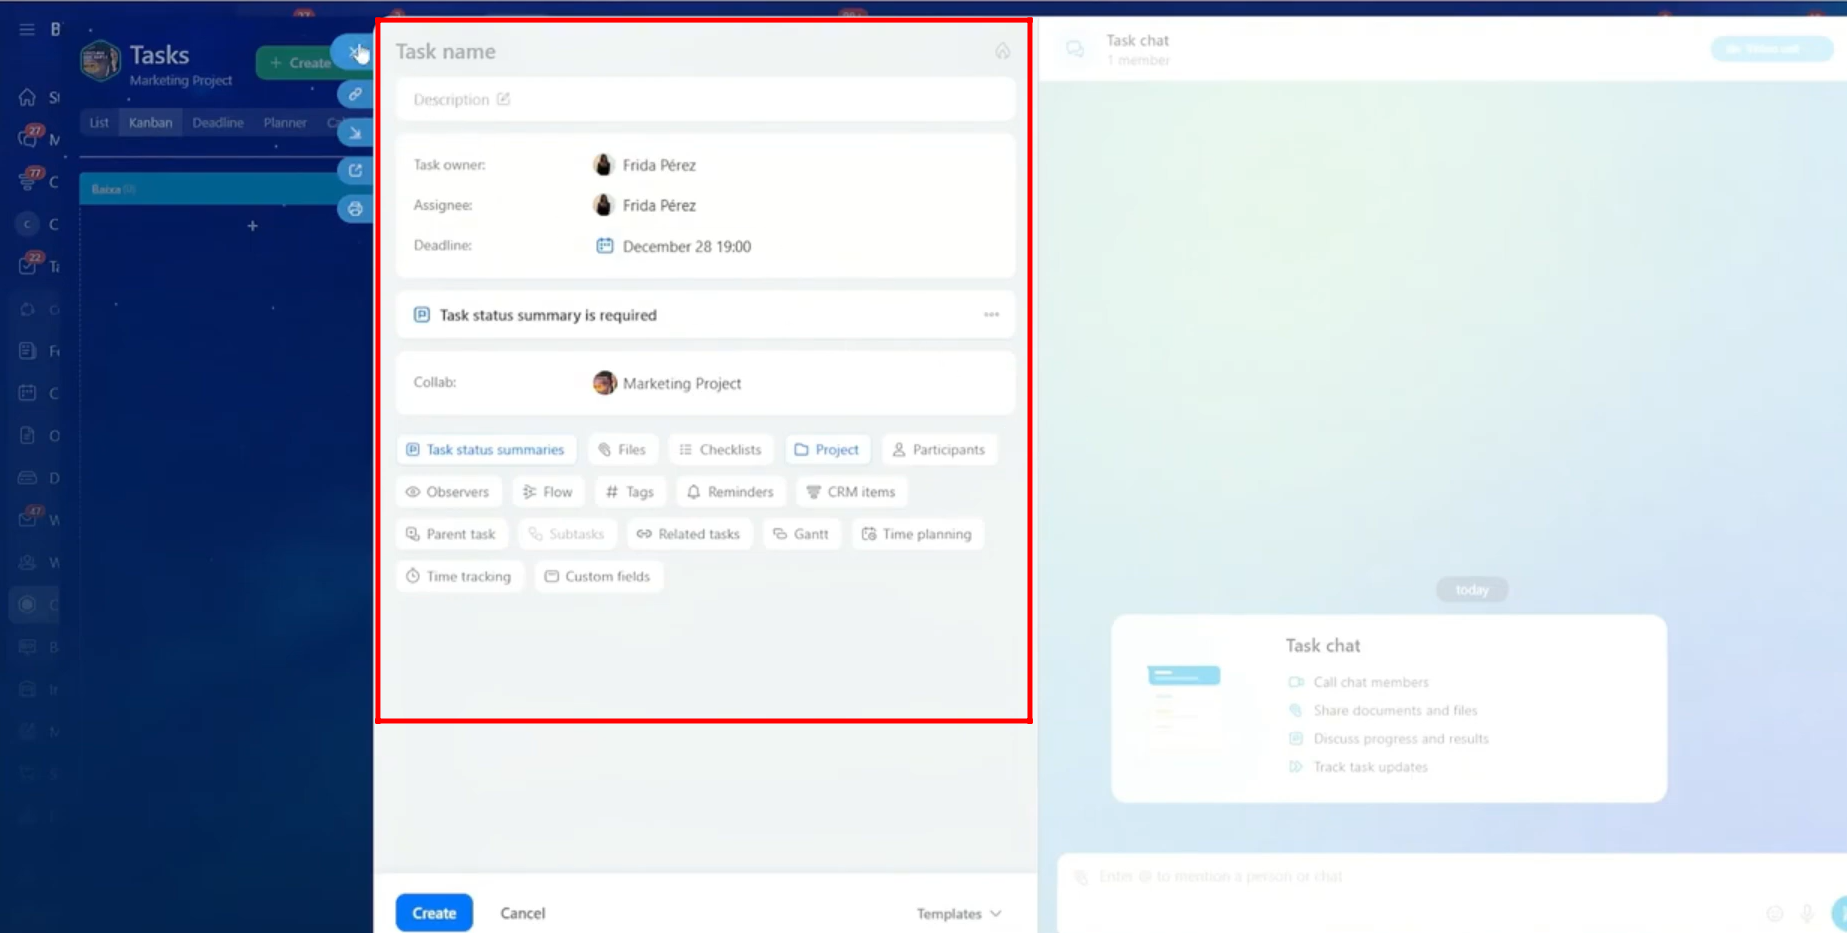This screenshot has height=933, width=1847.
Task: Open the green Create button in Tasks header
Action: tap(299, 63)
